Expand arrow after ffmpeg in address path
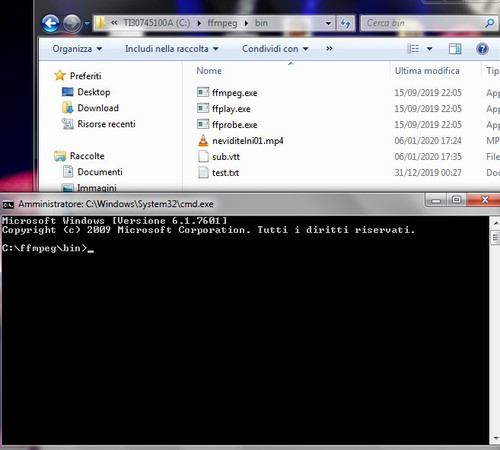This screenshot has width=500, height=450. tap(246, 23)
